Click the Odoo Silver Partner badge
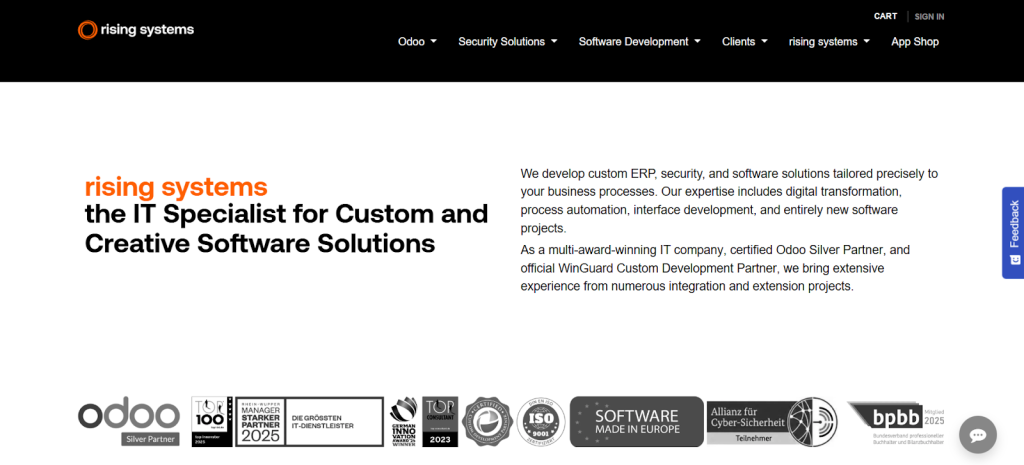1024x465 pixels. [x=129, y=421]
